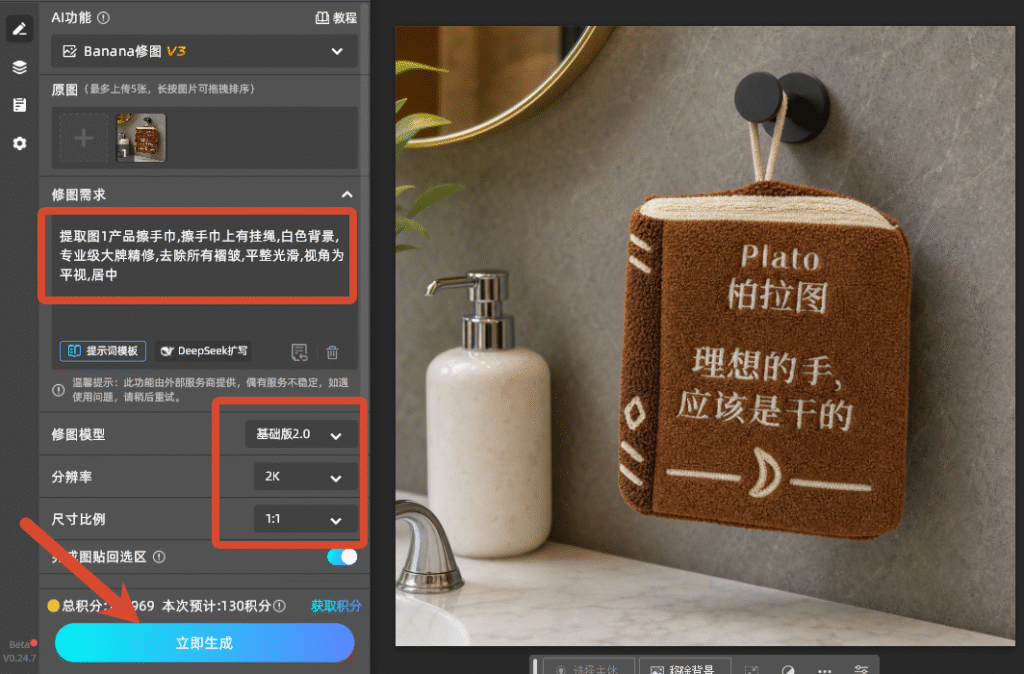The width and height of the screenshot is (1024, 674).
Task: Click the 移除背景 button in bottom toolbar
Action: (x=684, y=668)
